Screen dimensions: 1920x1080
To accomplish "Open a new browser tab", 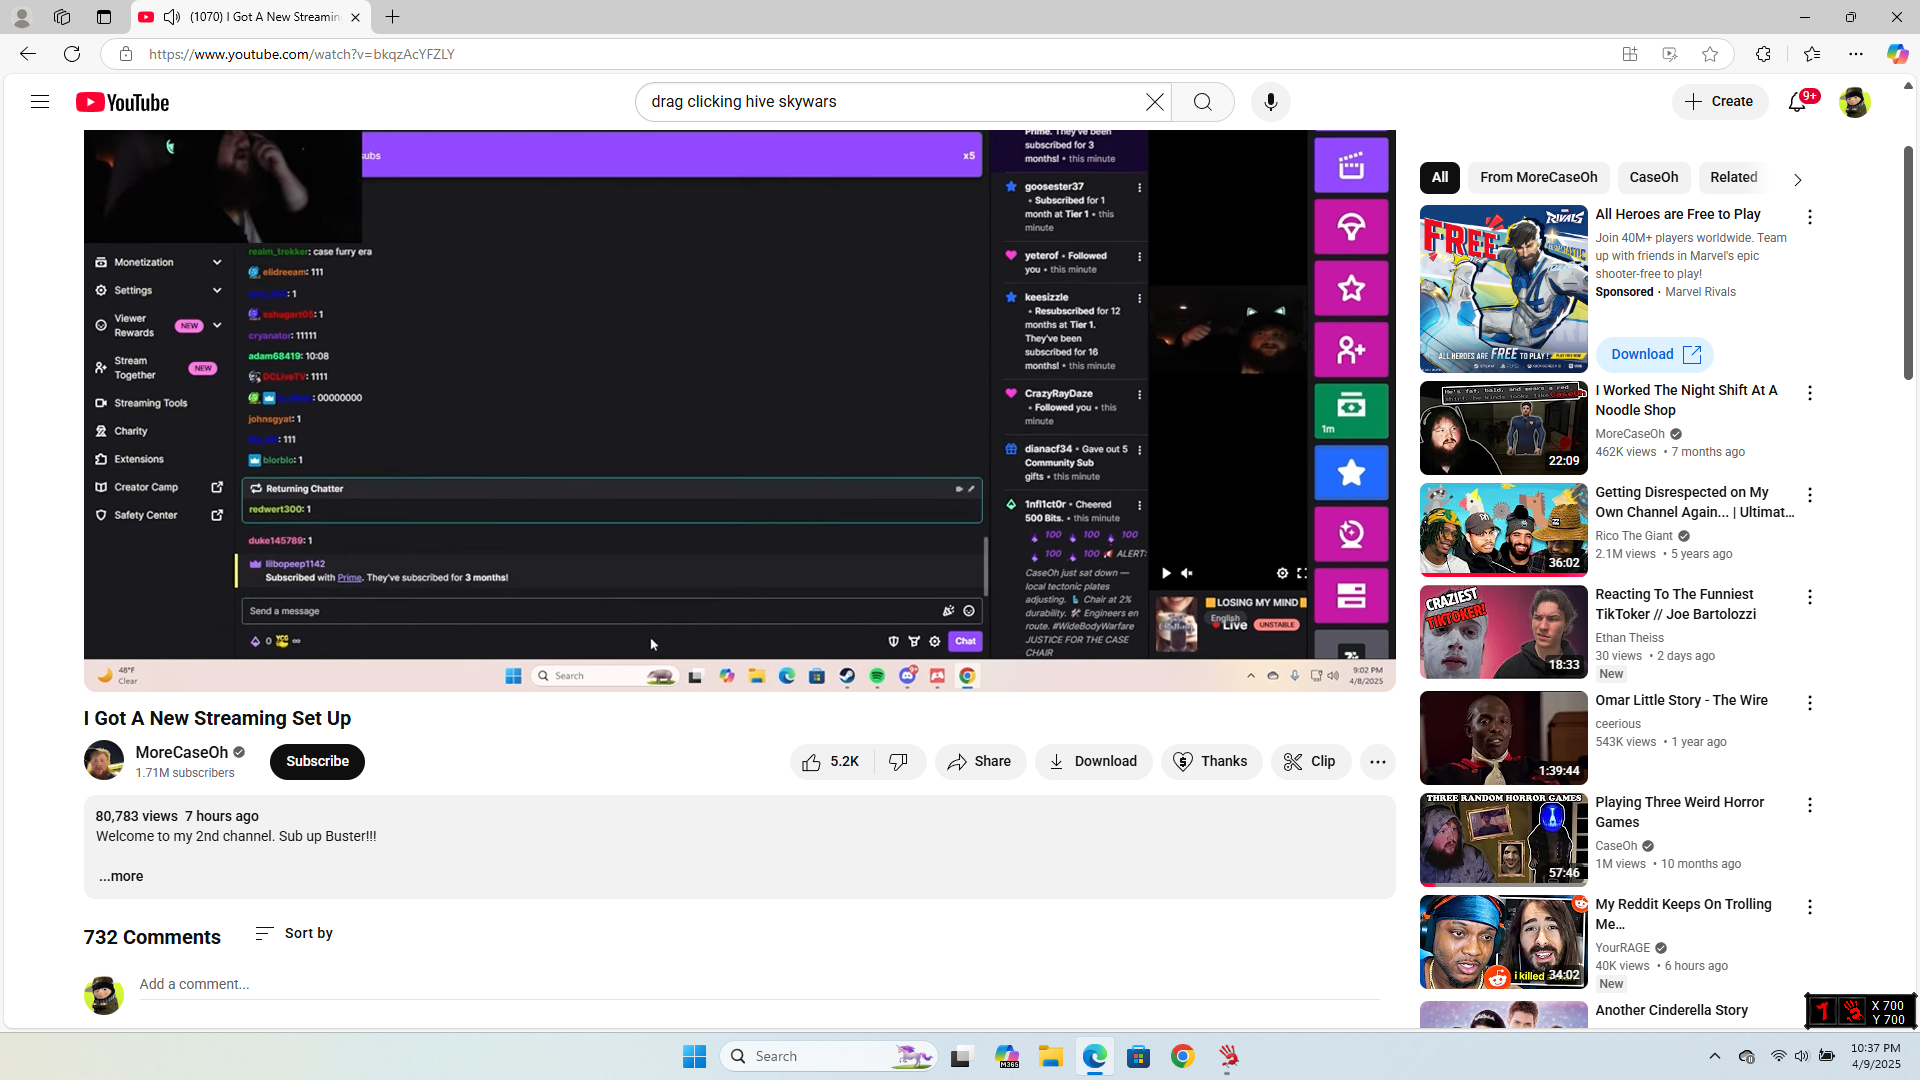I will (393, 17).
